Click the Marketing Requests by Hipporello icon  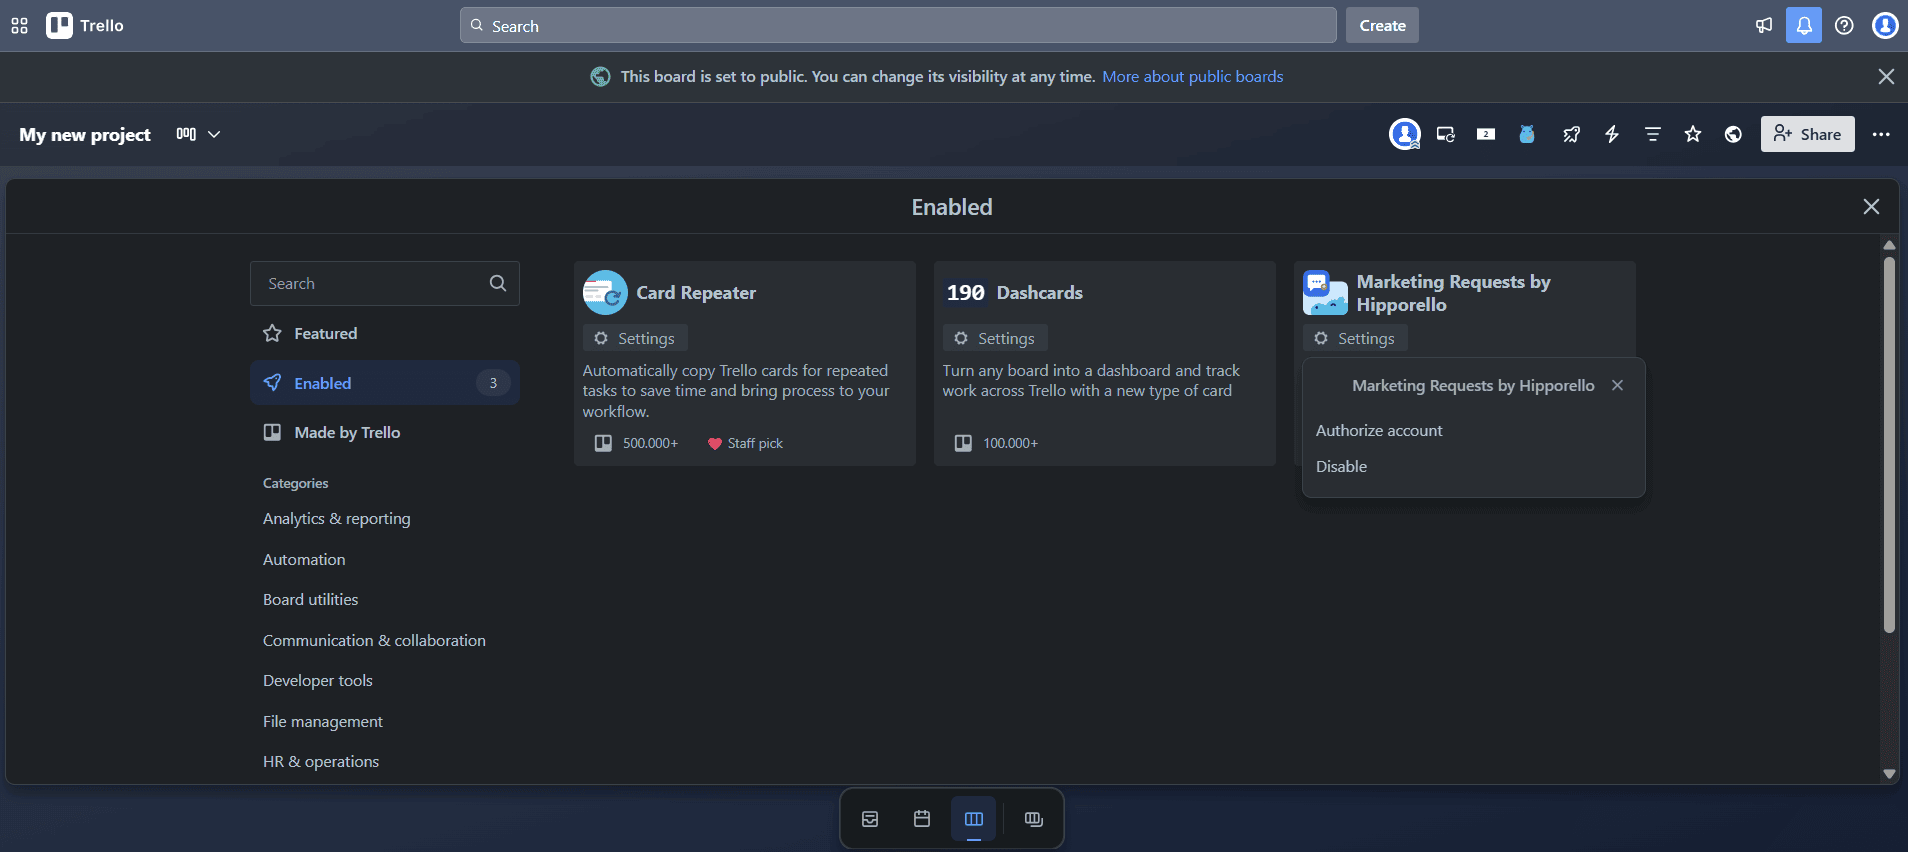(1325, 292)
